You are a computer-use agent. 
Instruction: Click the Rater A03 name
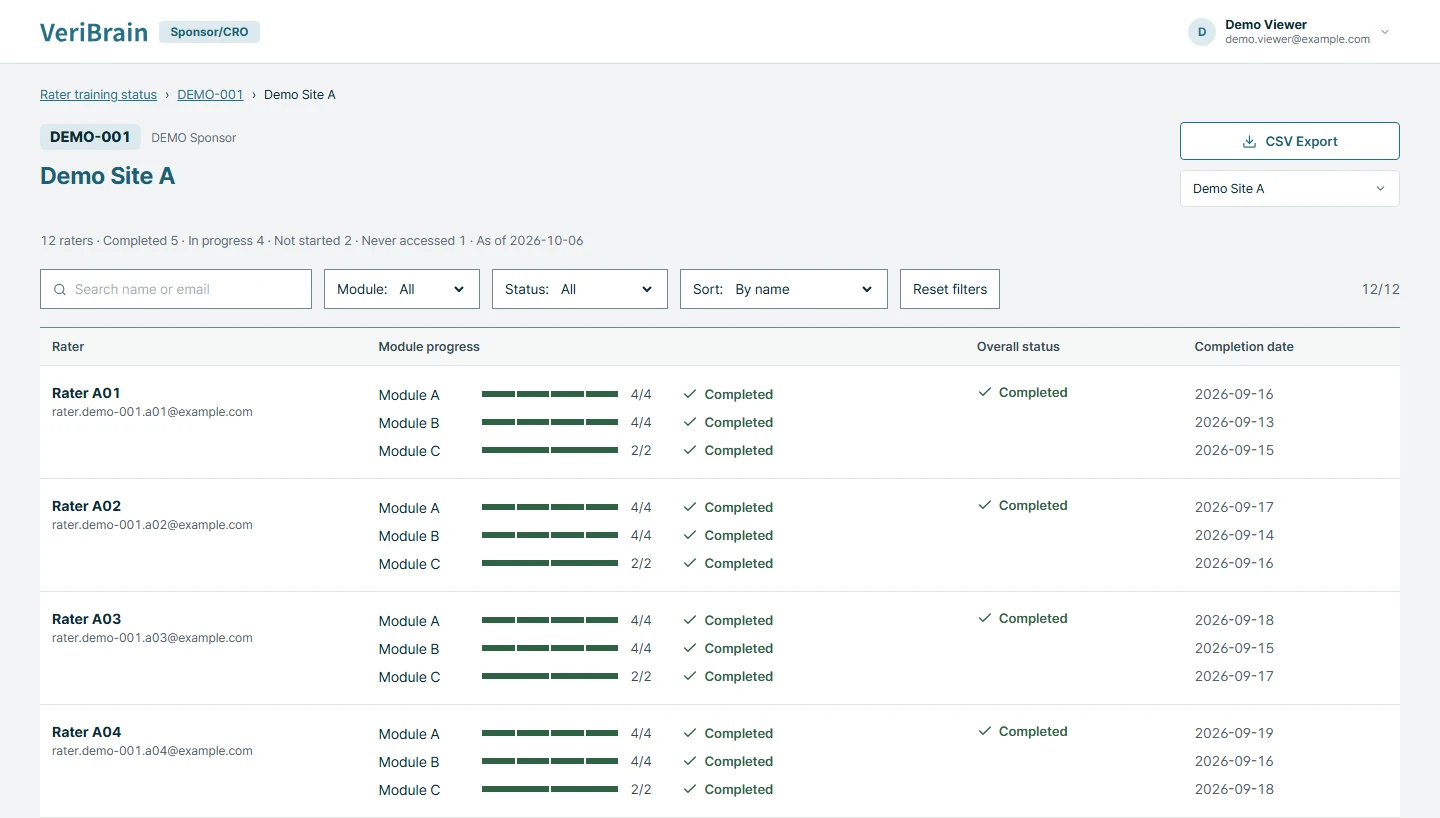click(x=86, y=619)
